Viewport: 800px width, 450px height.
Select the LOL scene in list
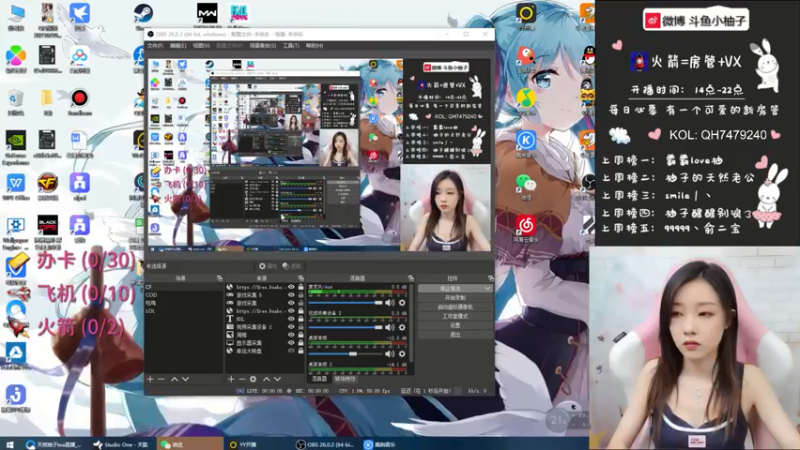point(184,311)
